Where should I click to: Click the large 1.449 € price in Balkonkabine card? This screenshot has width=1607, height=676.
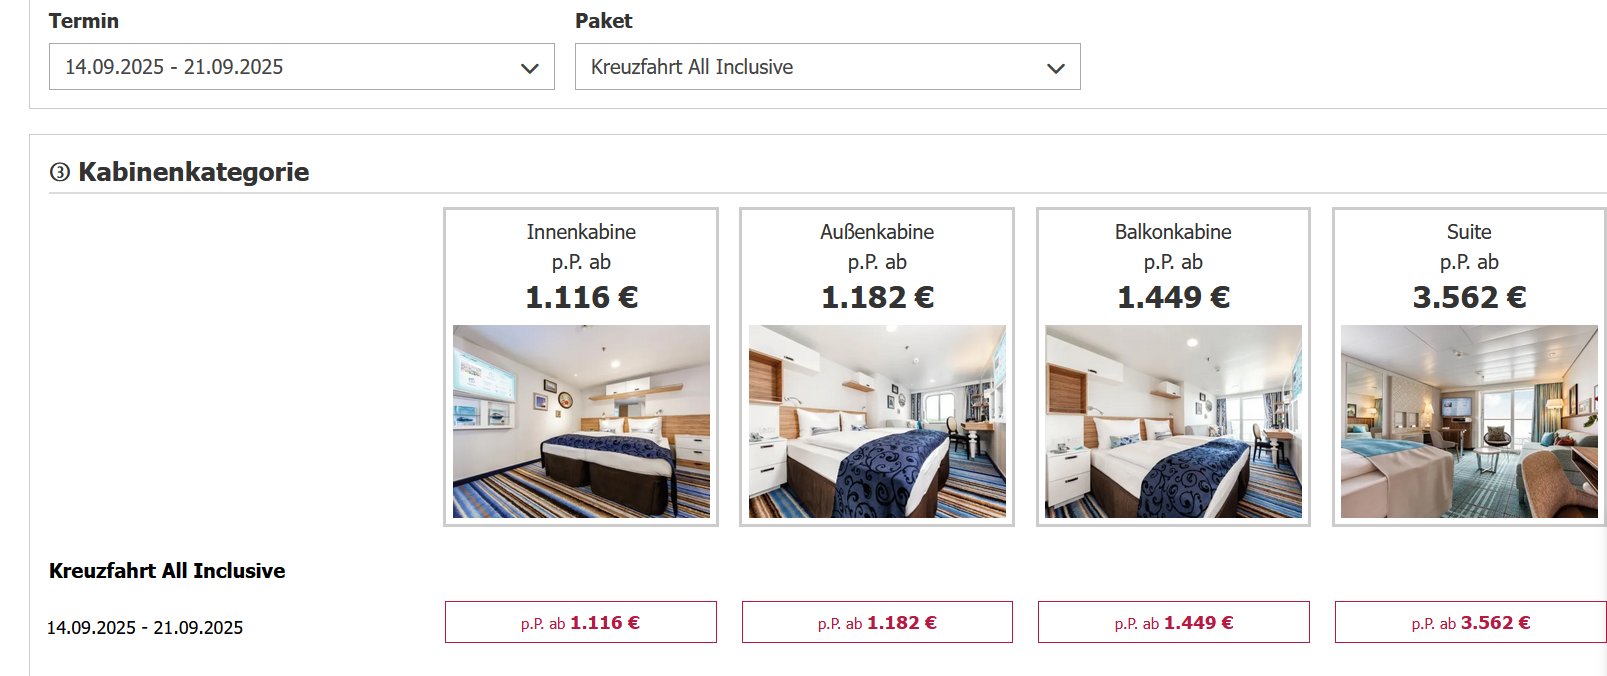[1173, 297]
